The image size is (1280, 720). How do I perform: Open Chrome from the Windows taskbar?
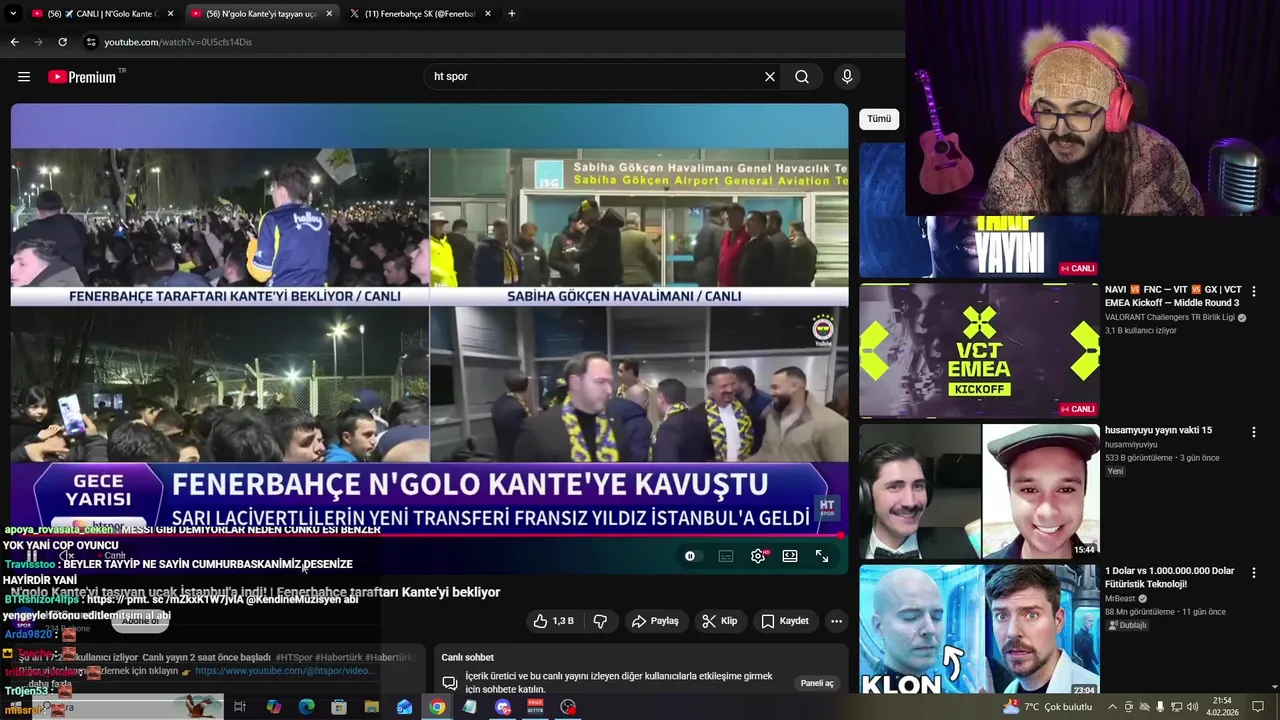[x=437, y=707]
